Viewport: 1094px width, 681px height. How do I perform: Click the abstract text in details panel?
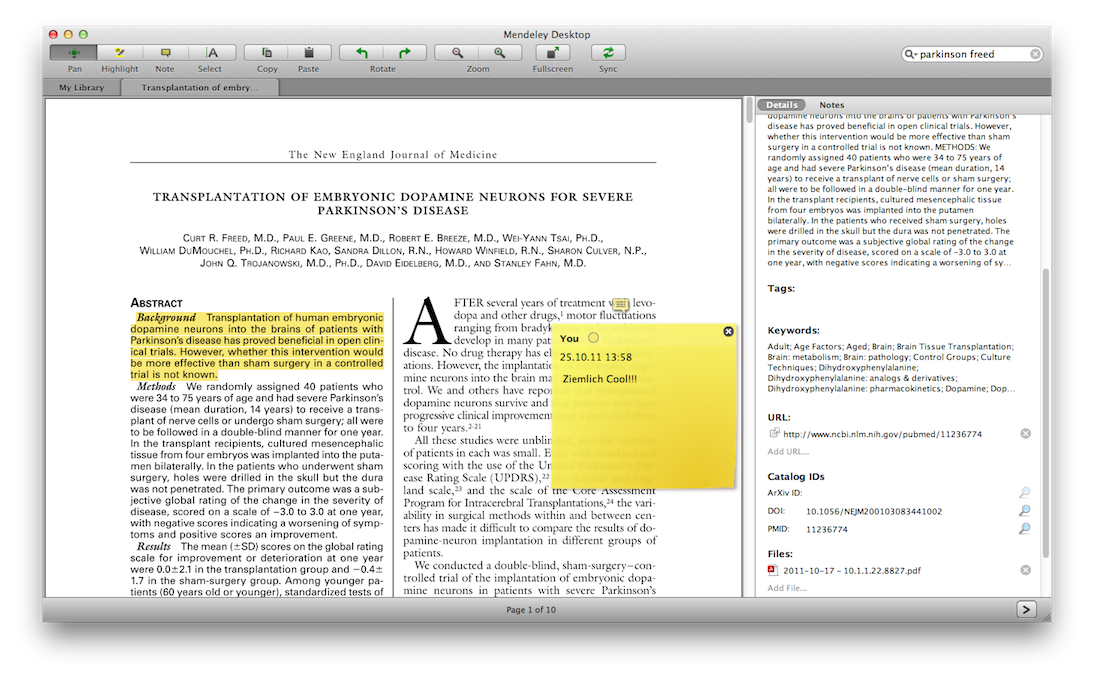890,189
